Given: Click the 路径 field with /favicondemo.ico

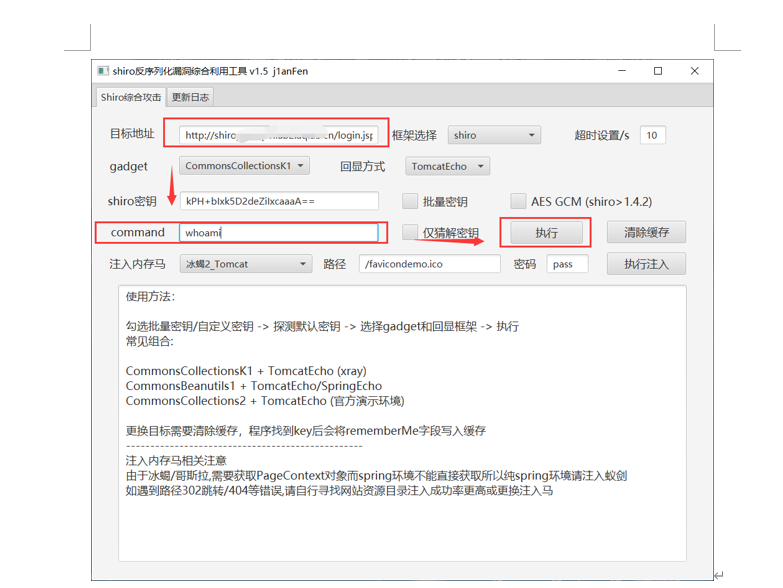Looking at the screenshot, I should [x=429, y=264].
